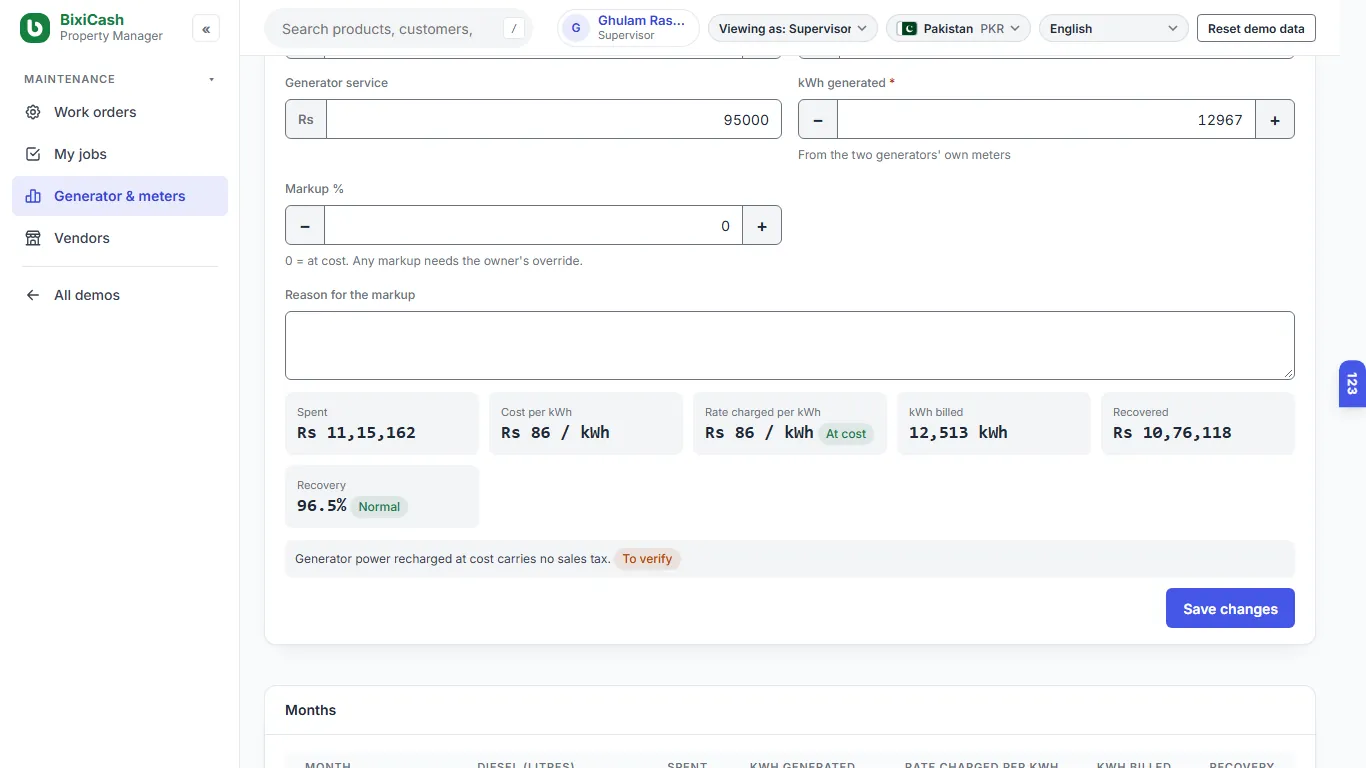Decrease Markup % with minus button

(305, 225)
